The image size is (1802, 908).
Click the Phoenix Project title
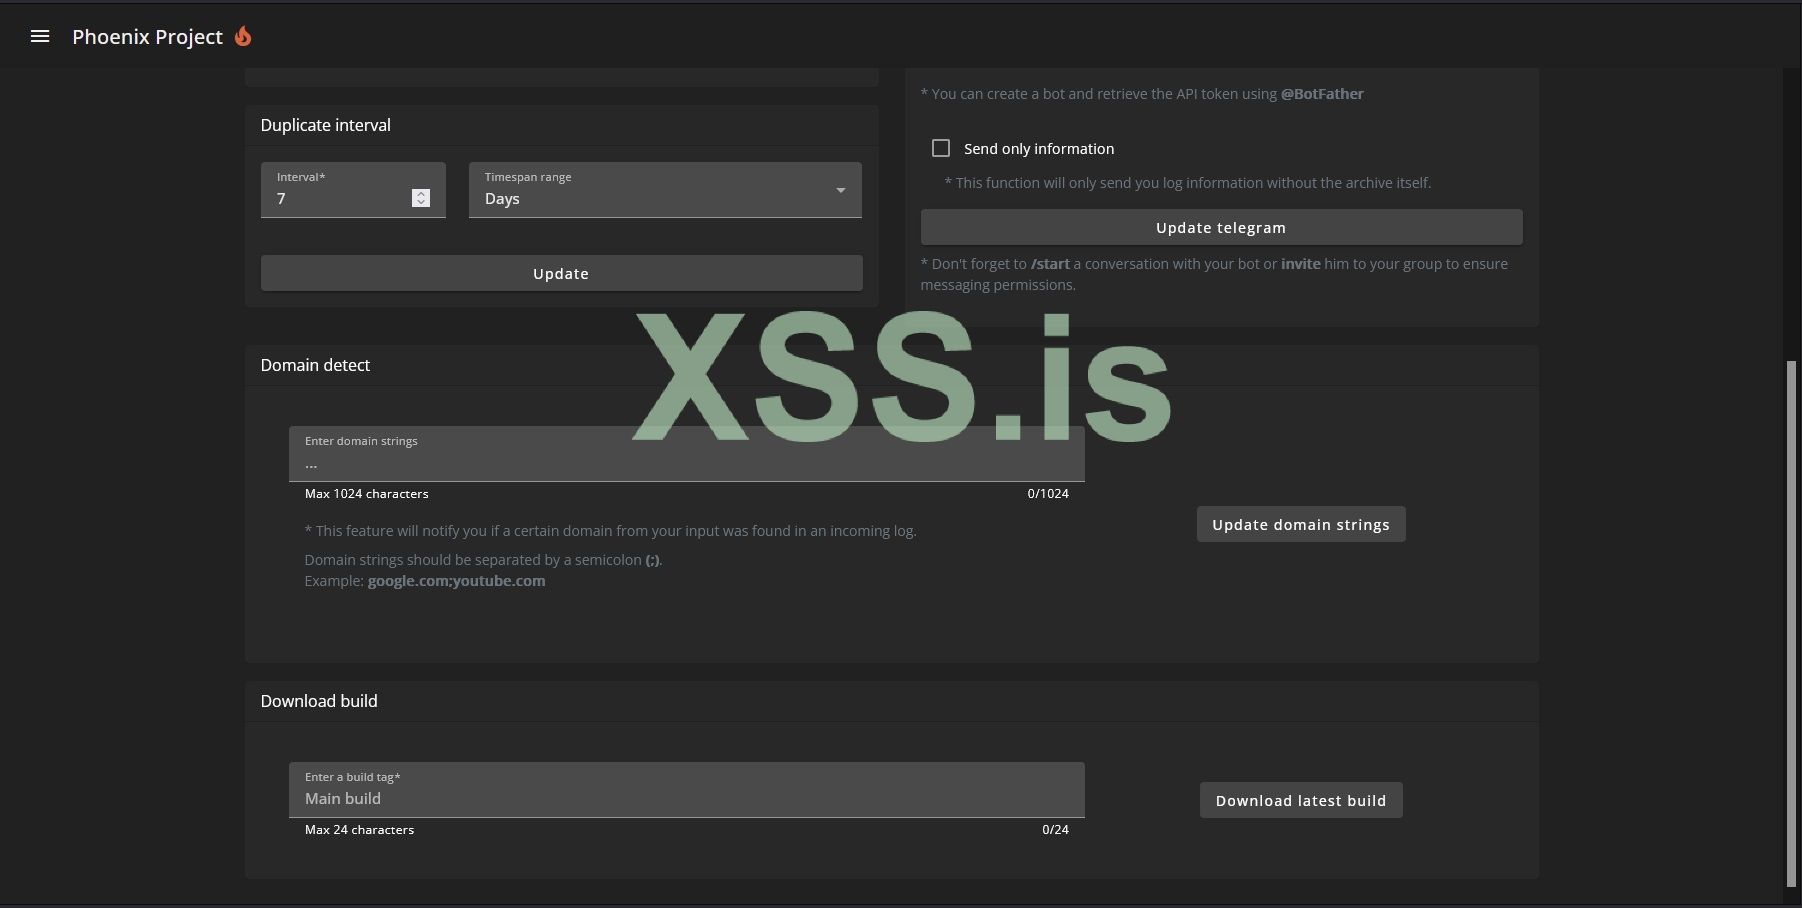click(147, 36)
